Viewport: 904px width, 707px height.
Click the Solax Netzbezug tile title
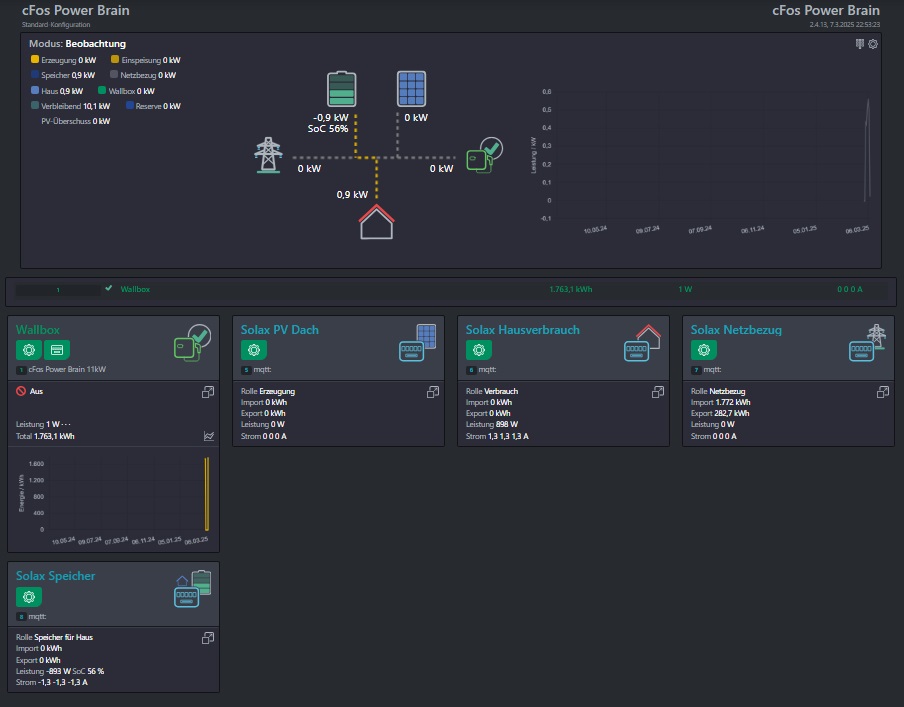(x=736, y=330)
